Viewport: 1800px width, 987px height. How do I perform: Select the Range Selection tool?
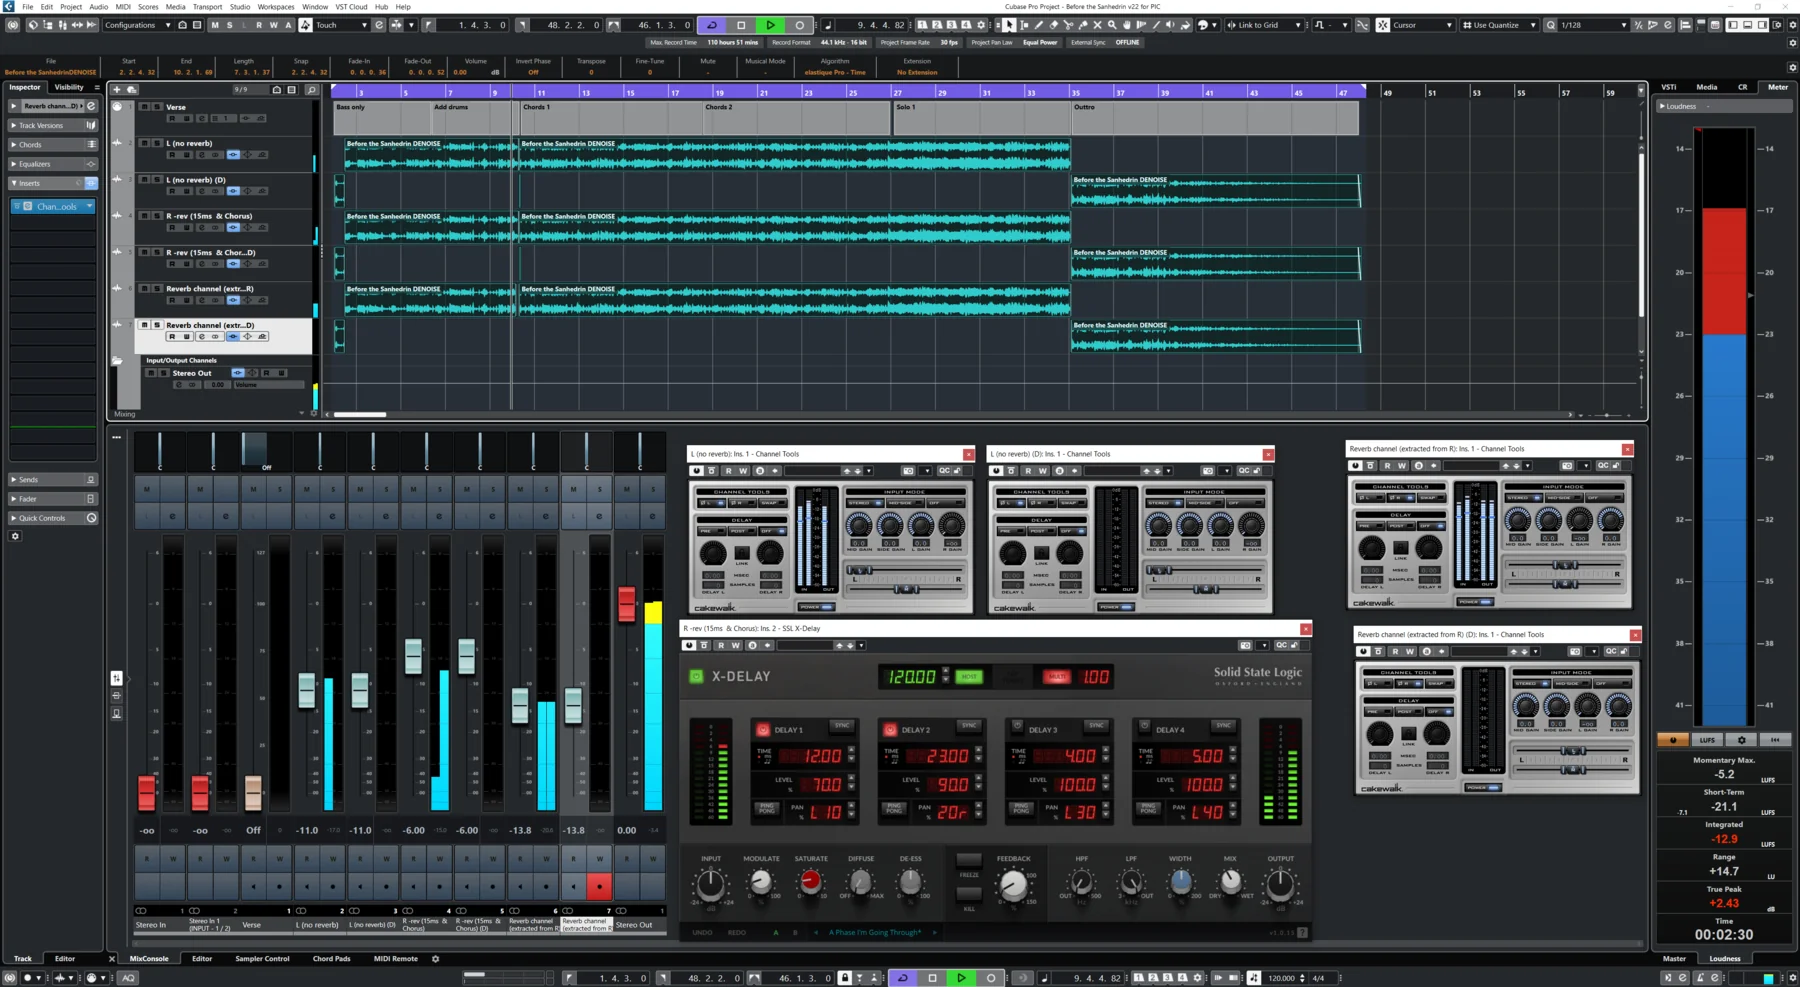pos(1024,25)
